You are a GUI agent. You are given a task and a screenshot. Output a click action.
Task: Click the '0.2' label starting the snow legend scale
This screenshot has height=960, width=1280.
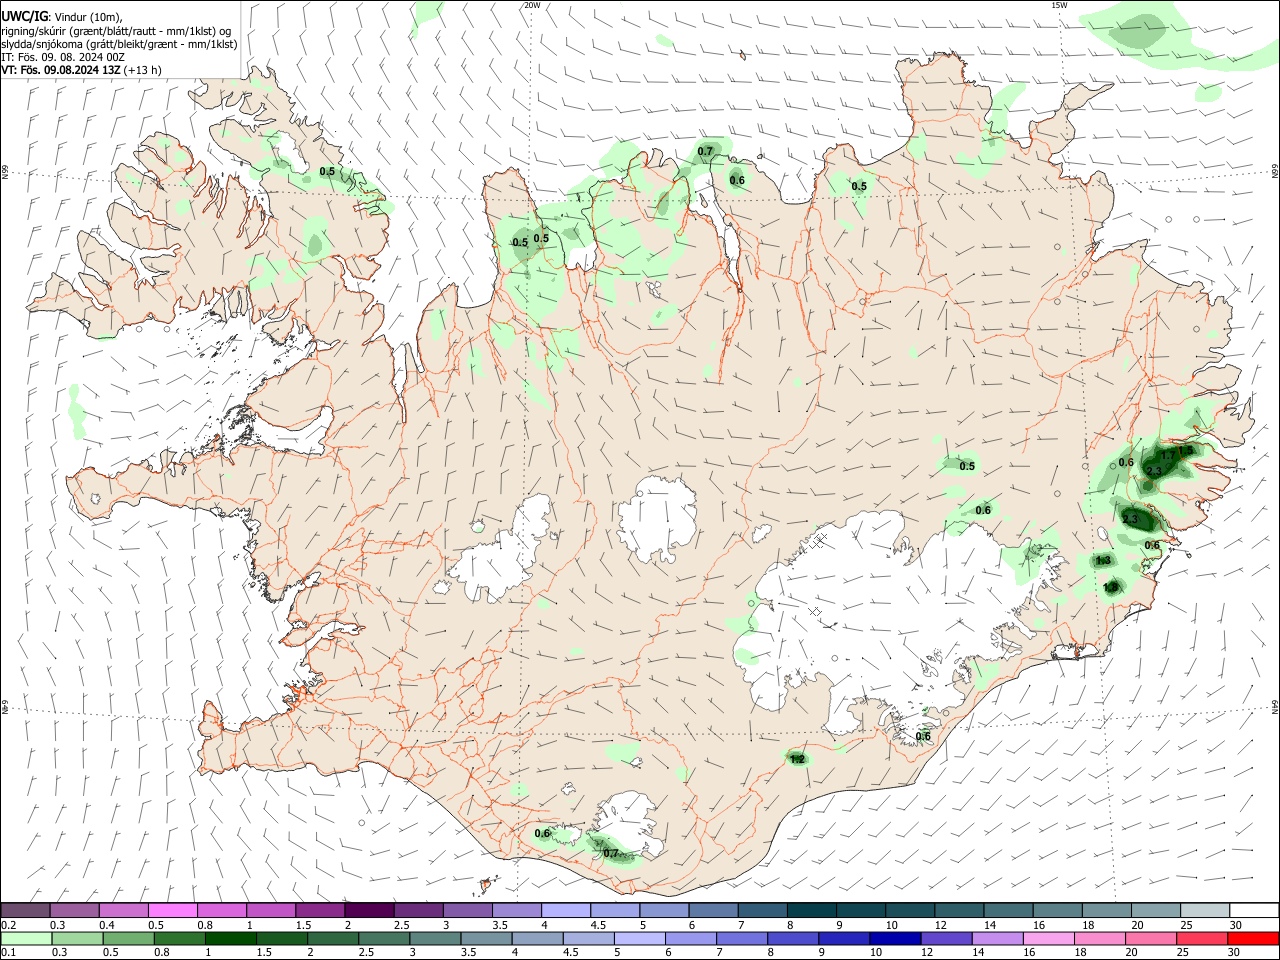coord(8,925)
